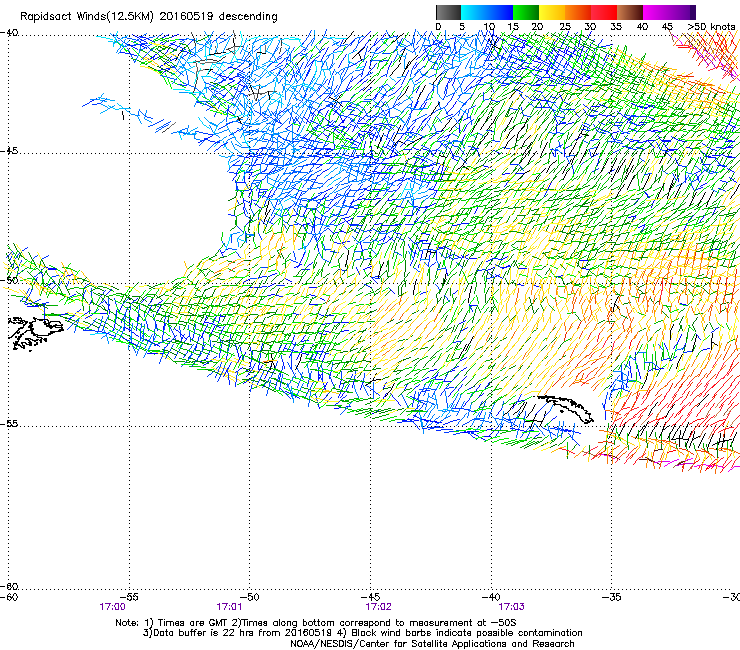Click the purple '17:00' time marker
Viewport: 740px width, 650px height.
(112, 607)
